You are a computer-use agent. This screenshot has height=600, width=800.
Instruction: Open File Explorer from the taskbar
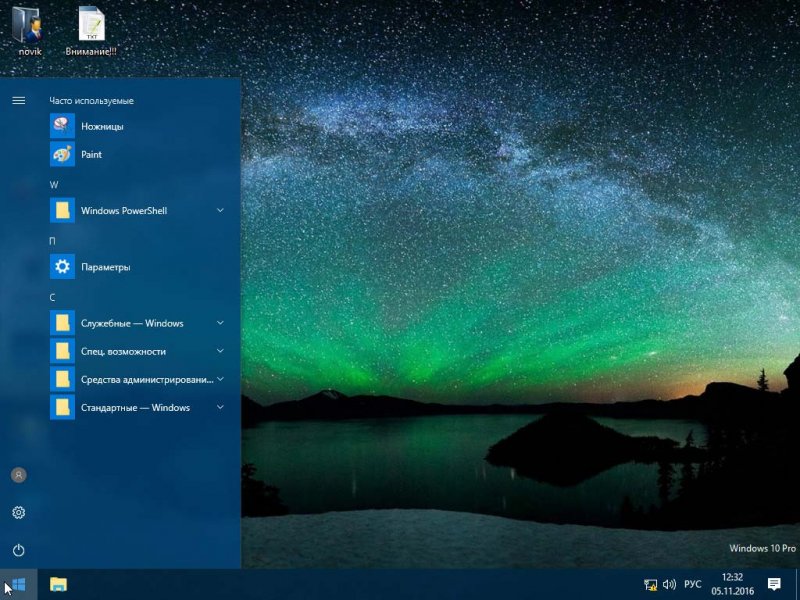coord(59,584)
